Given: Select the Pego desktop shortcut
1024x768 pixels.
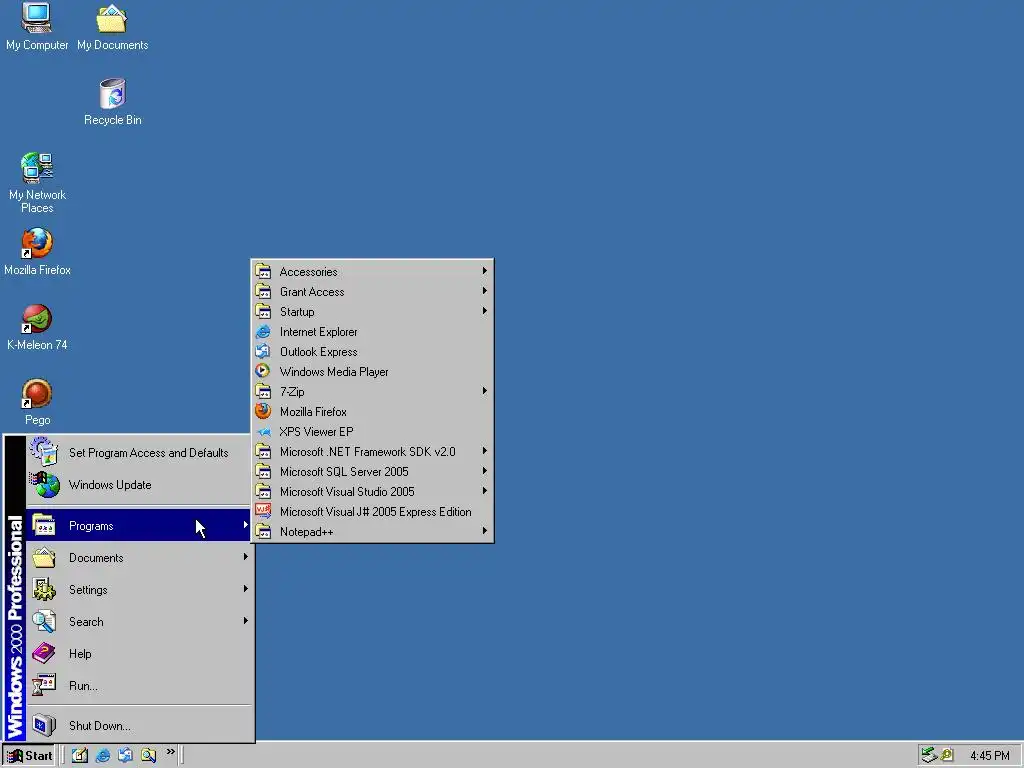Looking at the screenshot, I should [x=37, y=402].
